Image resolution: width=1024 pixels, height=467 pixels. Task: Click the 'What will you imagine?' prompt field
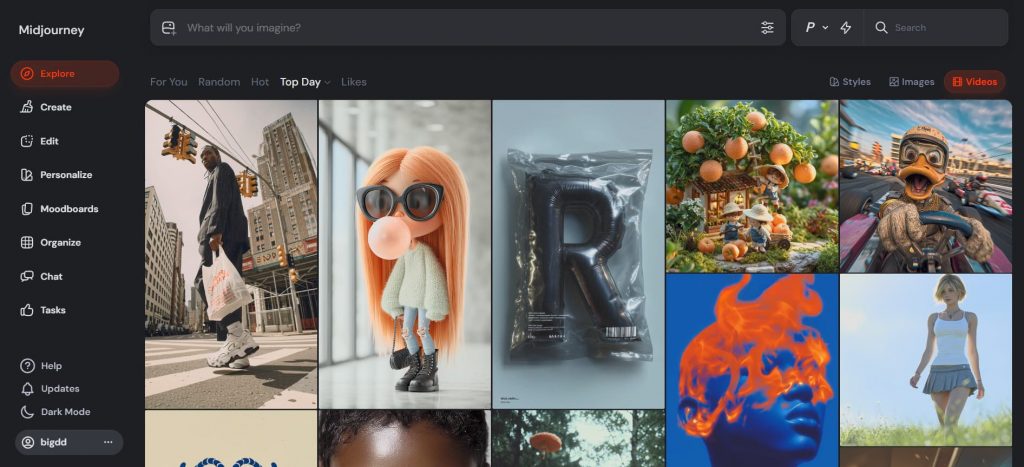[470, 27]
